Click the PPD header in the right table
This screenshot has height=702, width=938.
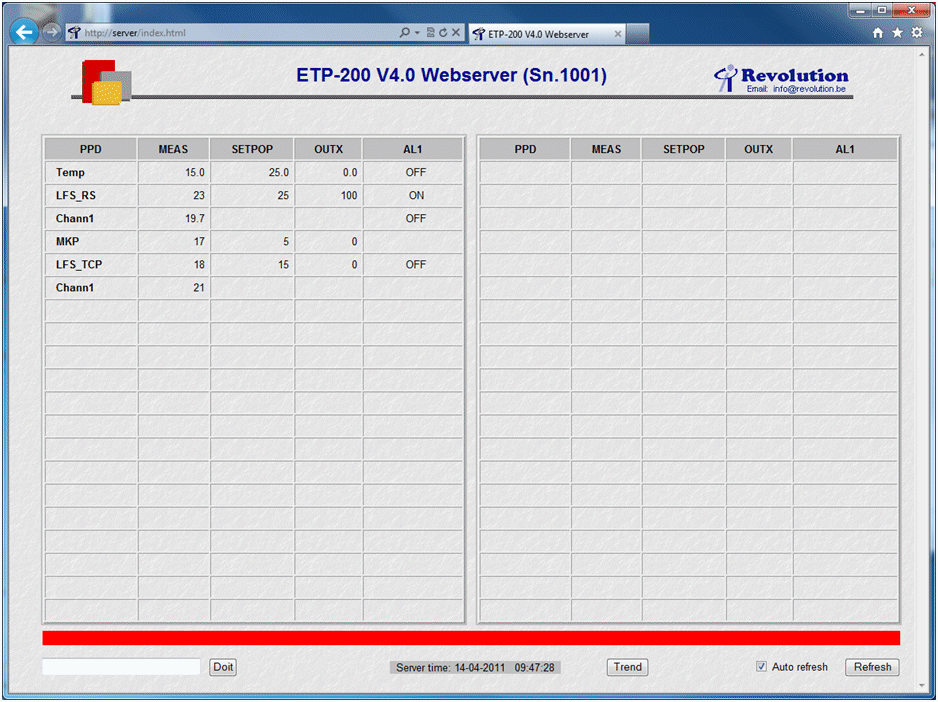(525, 149)
